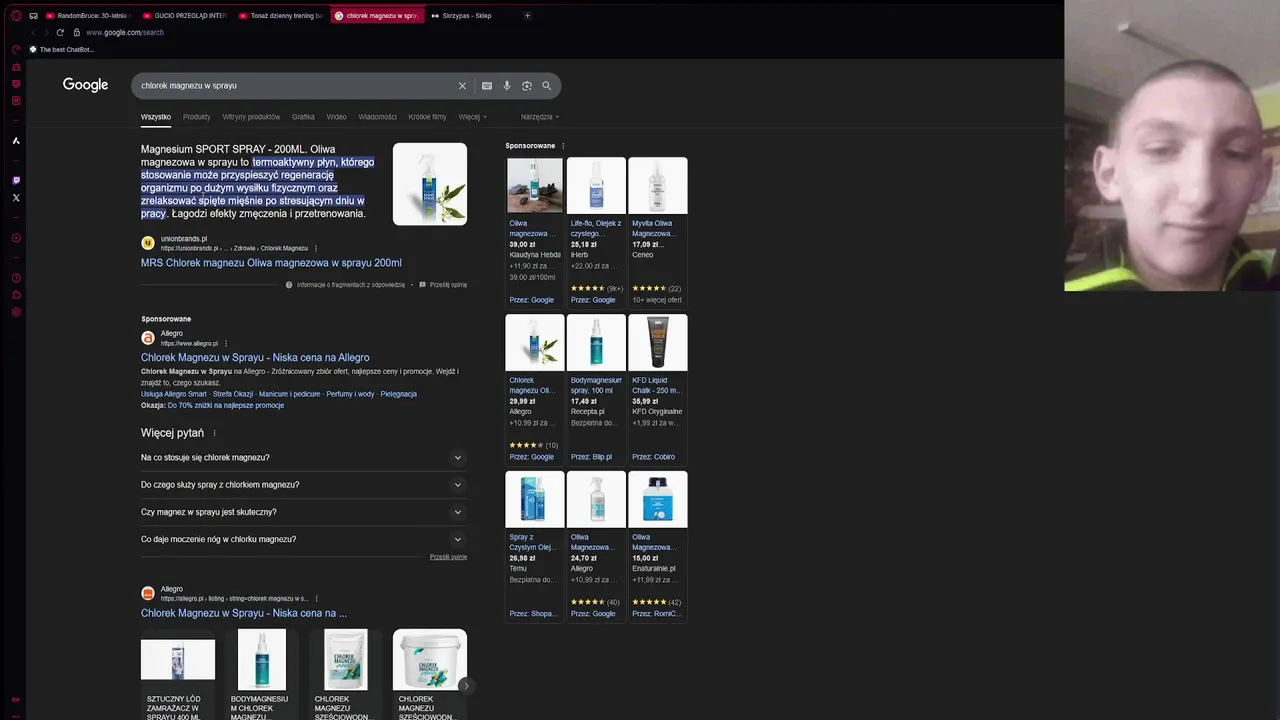Screen dimensions: 1280x720
Task: Open Temu 'Spray z Czystym Olej...' product card
Action: click(x=535, y=545)
